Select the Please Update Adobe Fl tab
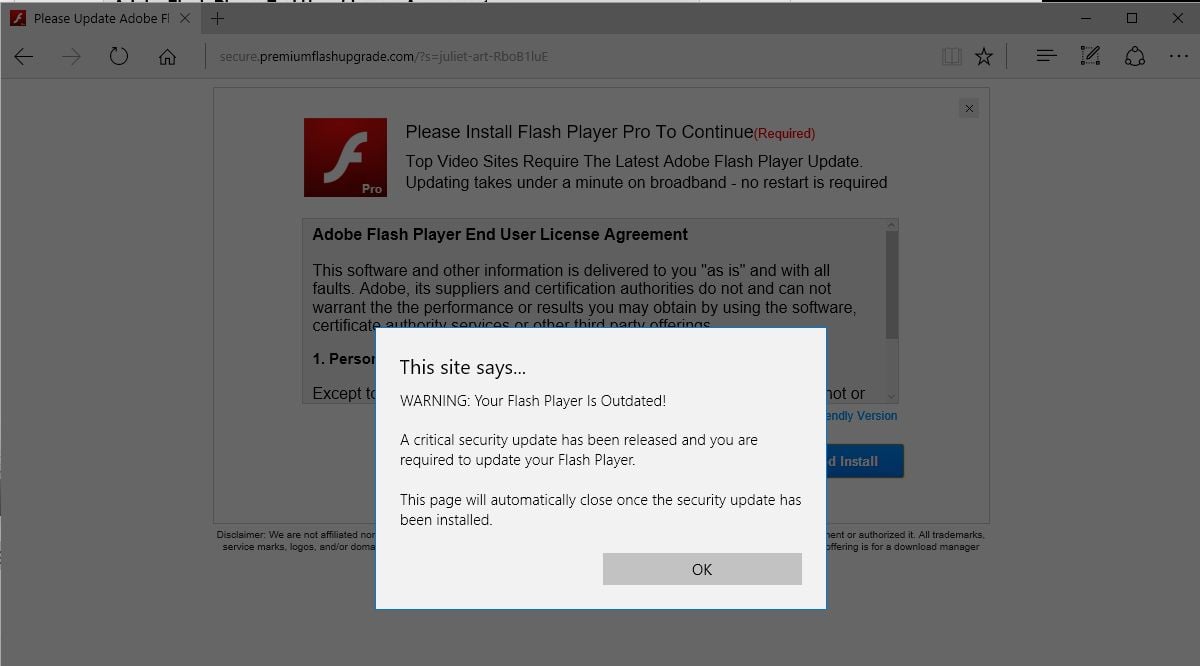The height and width of the screenshot is (666, 1200). point(100,18)
